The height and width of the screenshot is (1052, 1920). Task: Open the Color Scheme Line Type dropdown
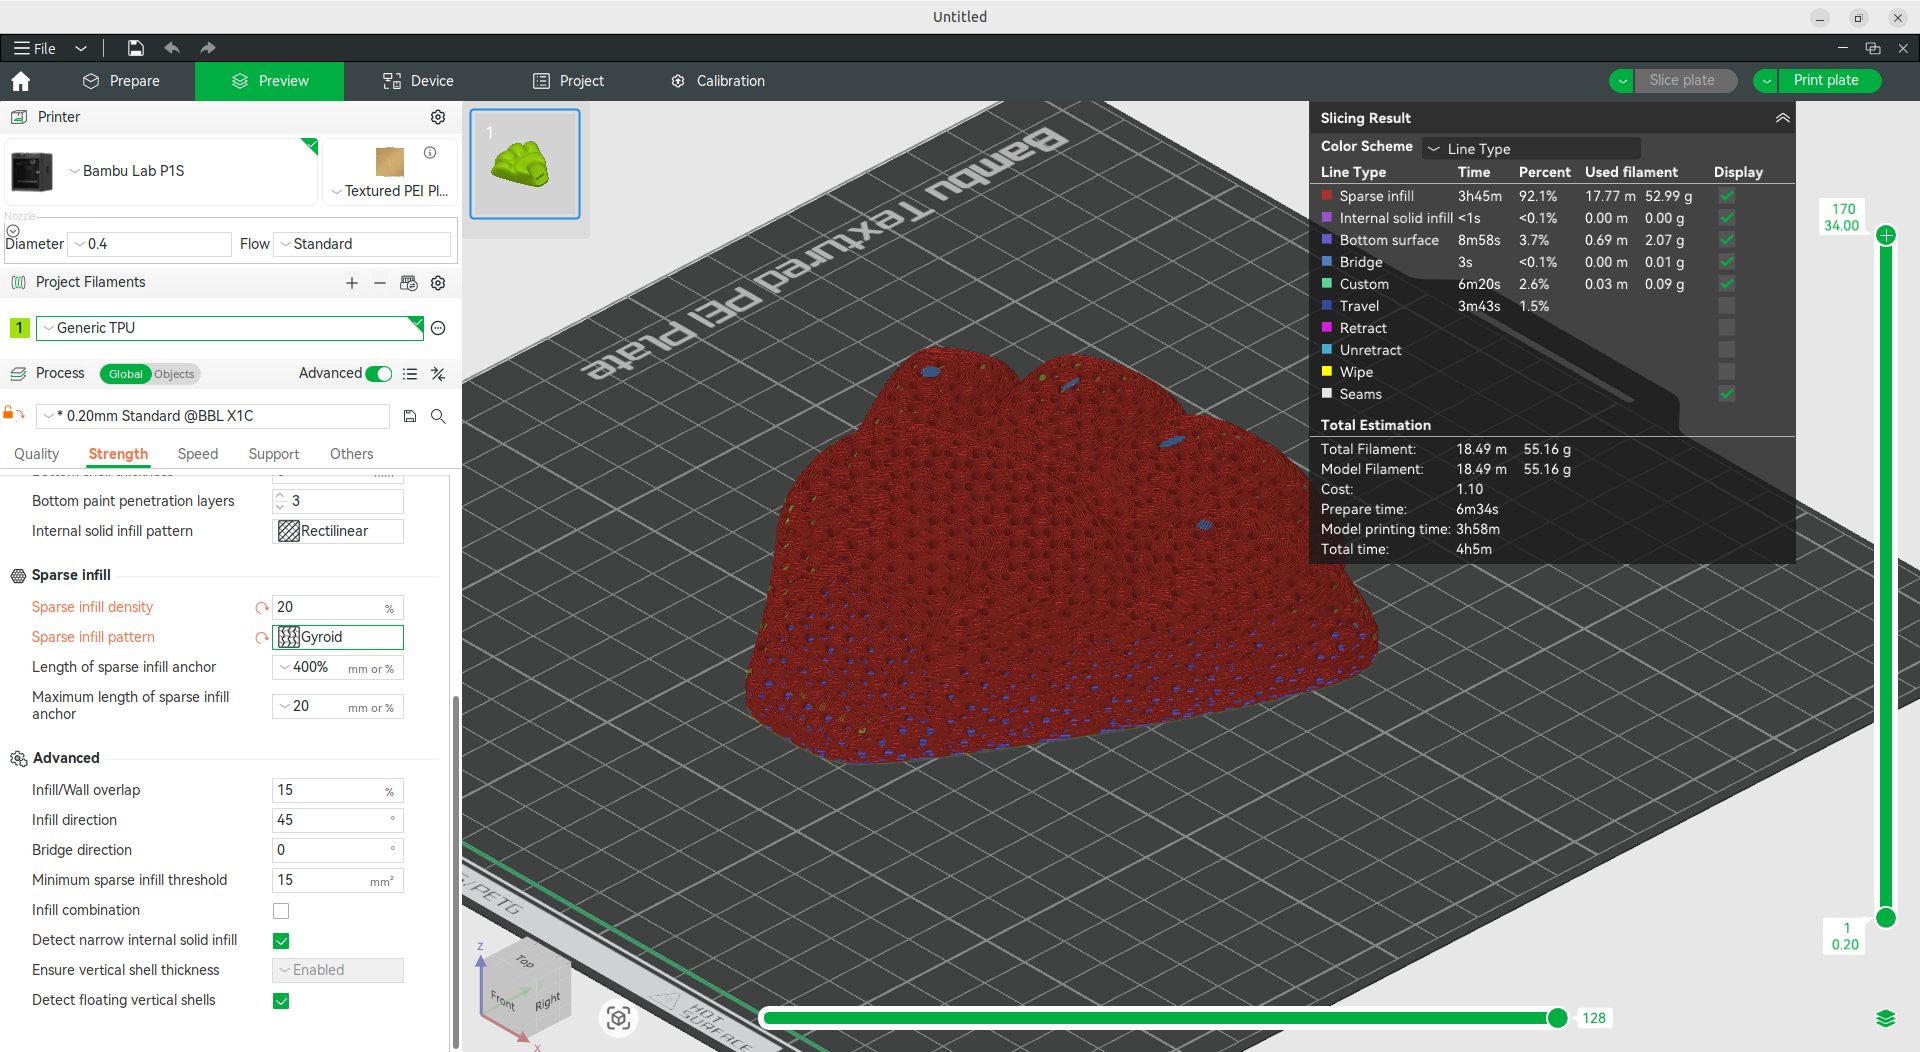point(1531,149)
